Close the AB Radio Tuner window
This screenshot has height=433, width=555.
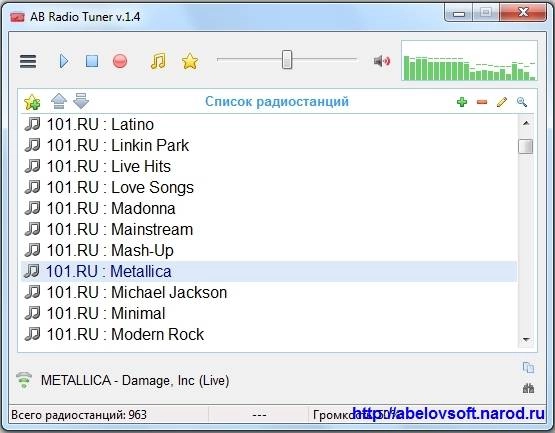[x=523, y=13]
